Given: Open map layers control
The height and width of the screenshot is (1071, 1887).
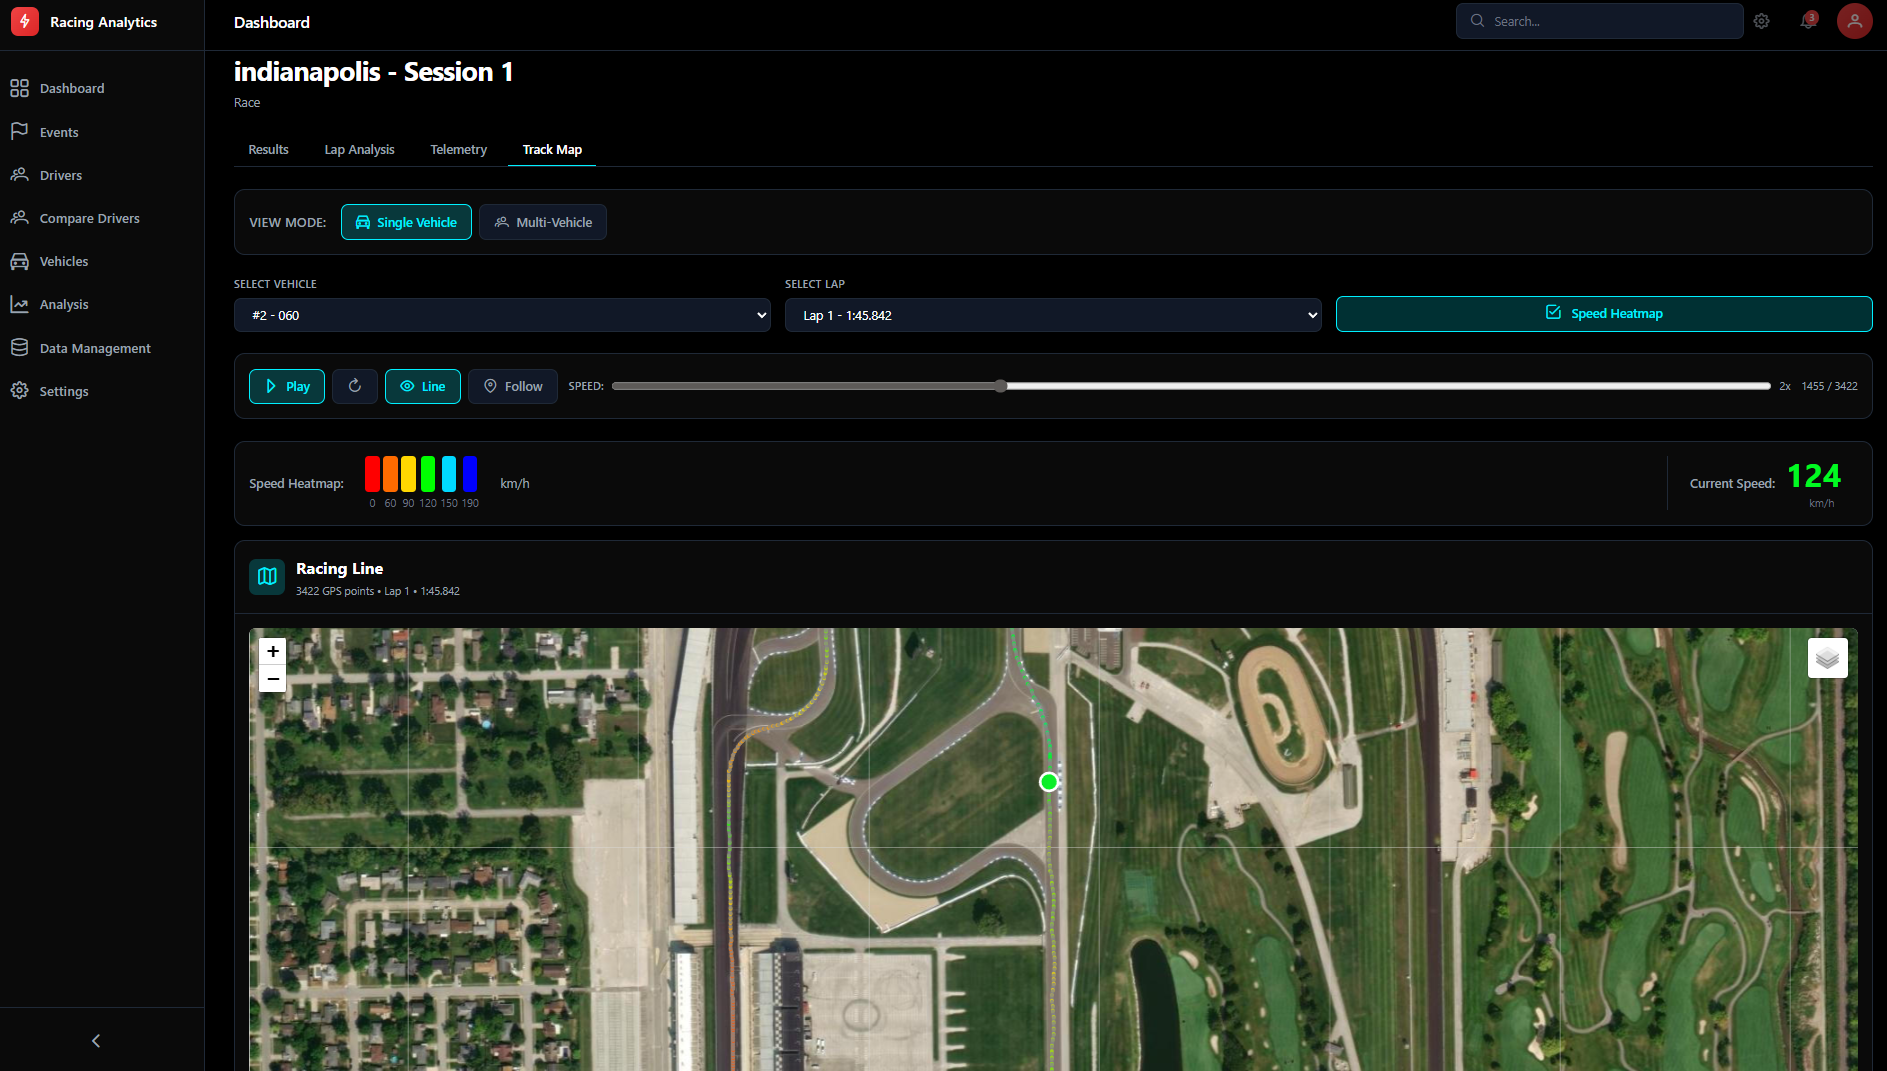Looking at the screenshot, I should 1828,658.
